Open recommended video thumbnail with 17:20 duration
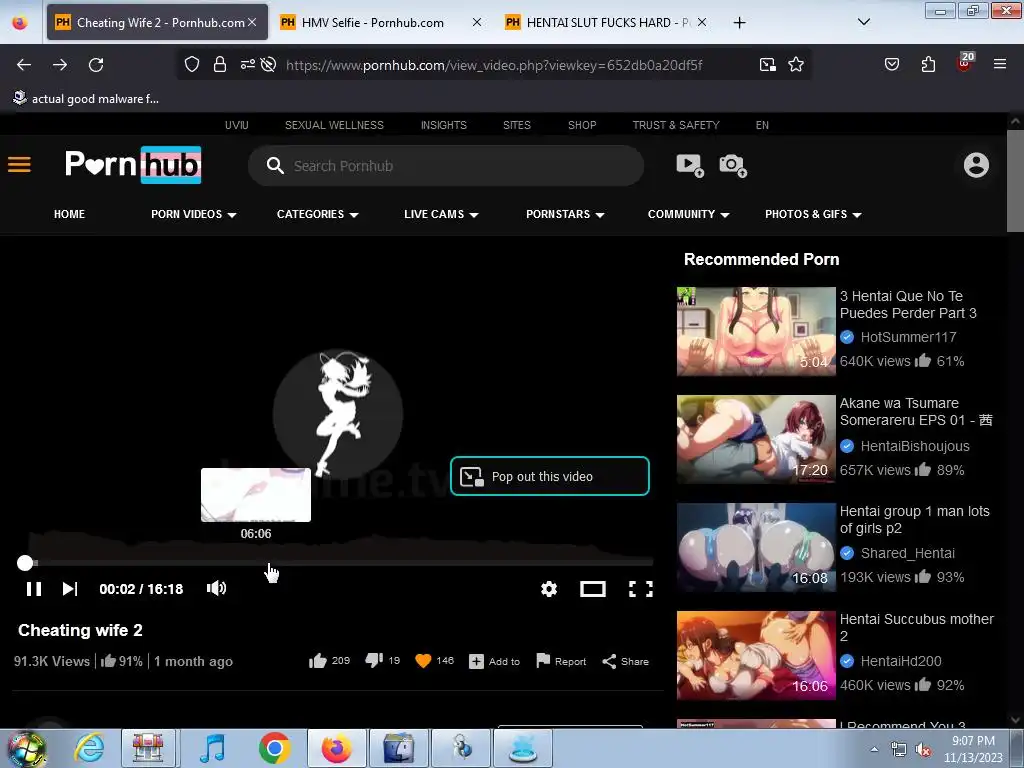 tap(756, 439)
